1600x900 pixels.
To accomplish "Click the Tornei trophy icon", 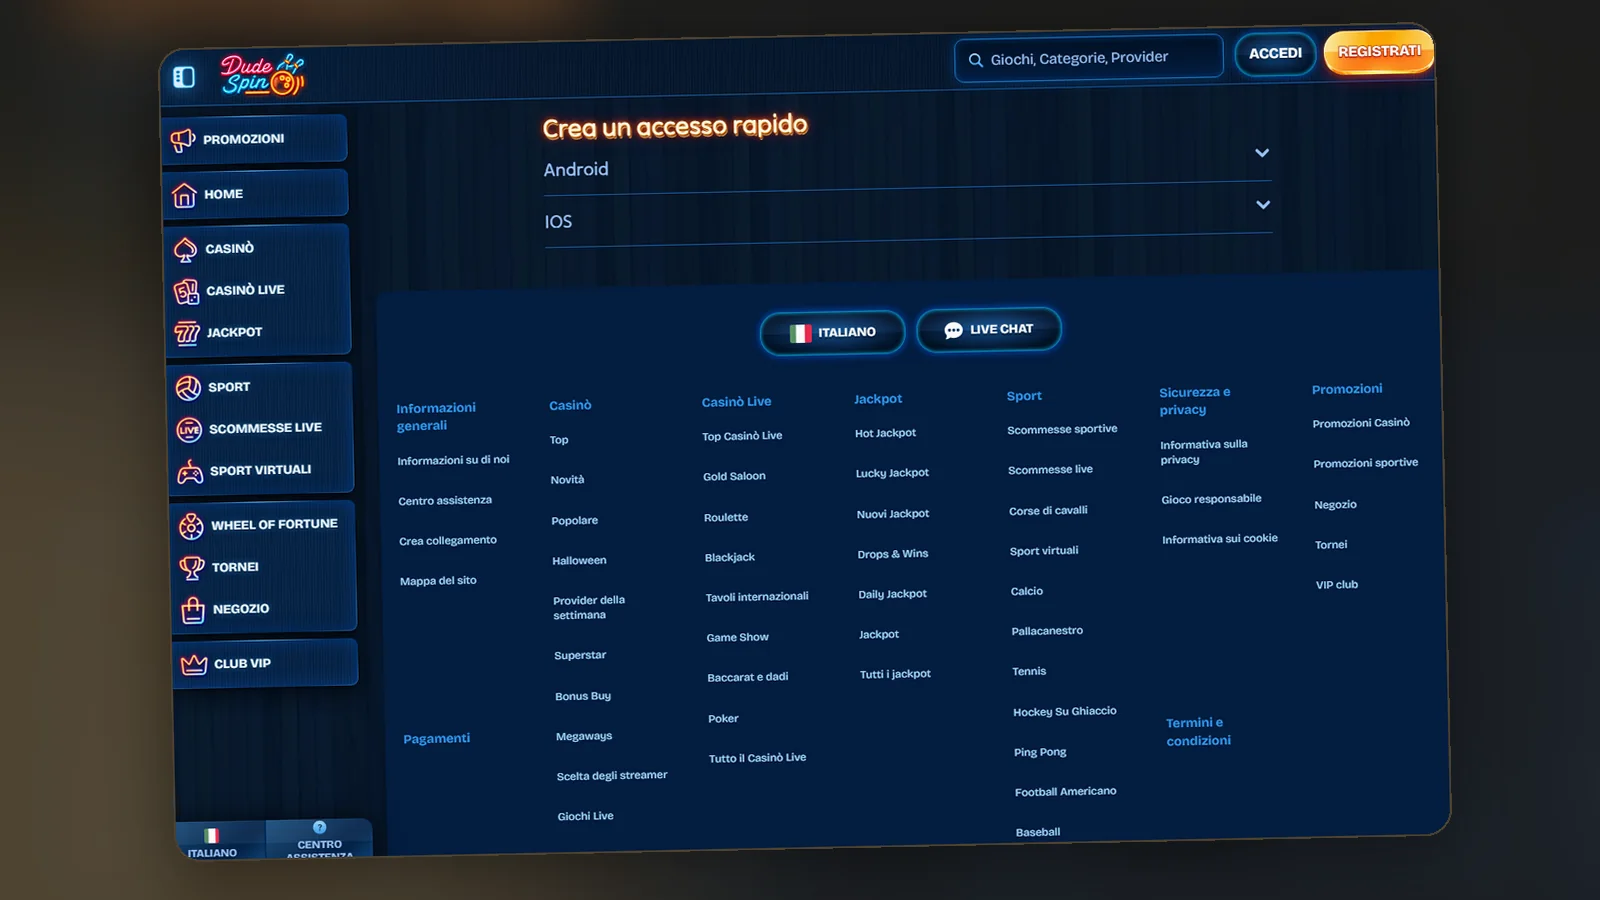I will tap(192, 567).
